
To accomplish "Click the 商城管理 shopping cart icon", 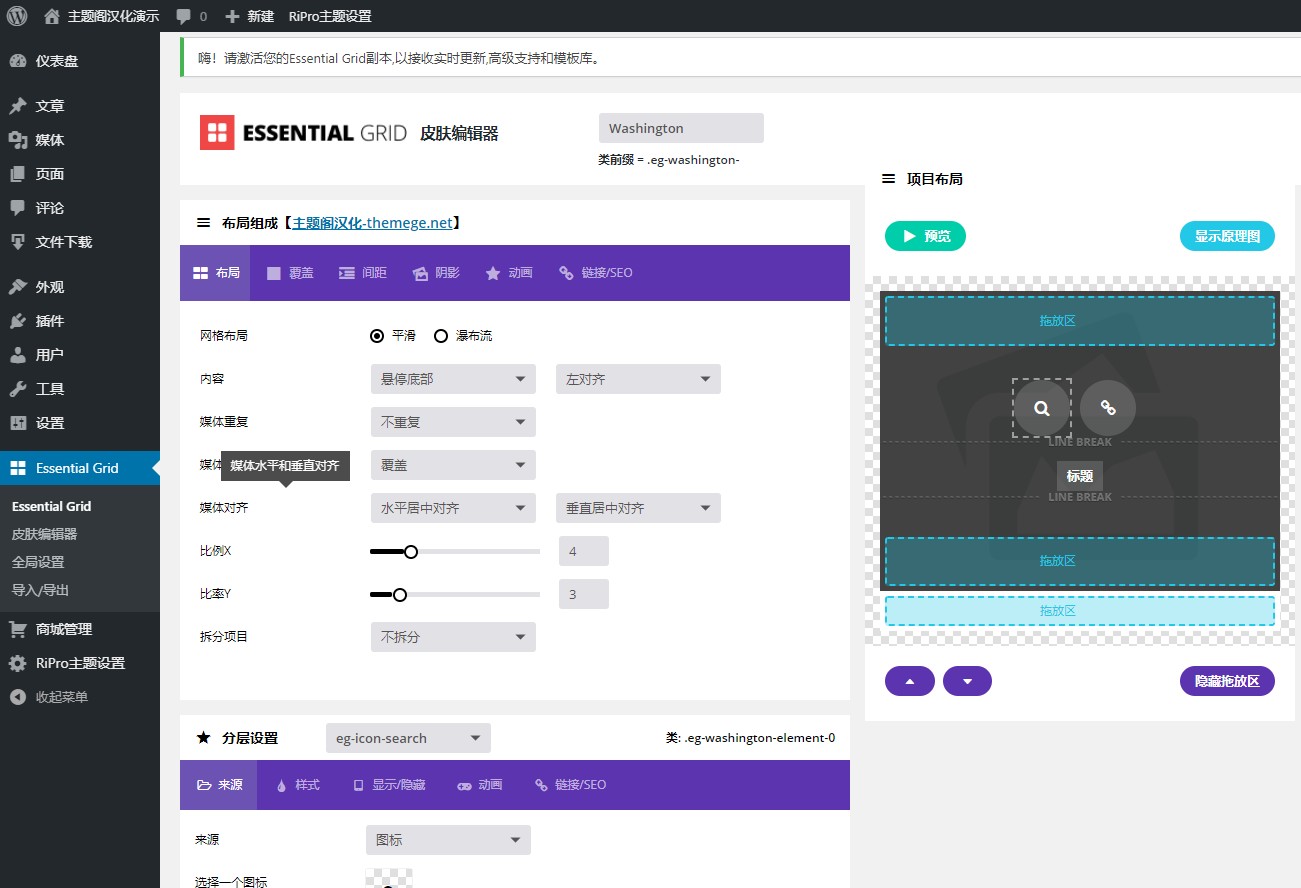I will (17, 629).
